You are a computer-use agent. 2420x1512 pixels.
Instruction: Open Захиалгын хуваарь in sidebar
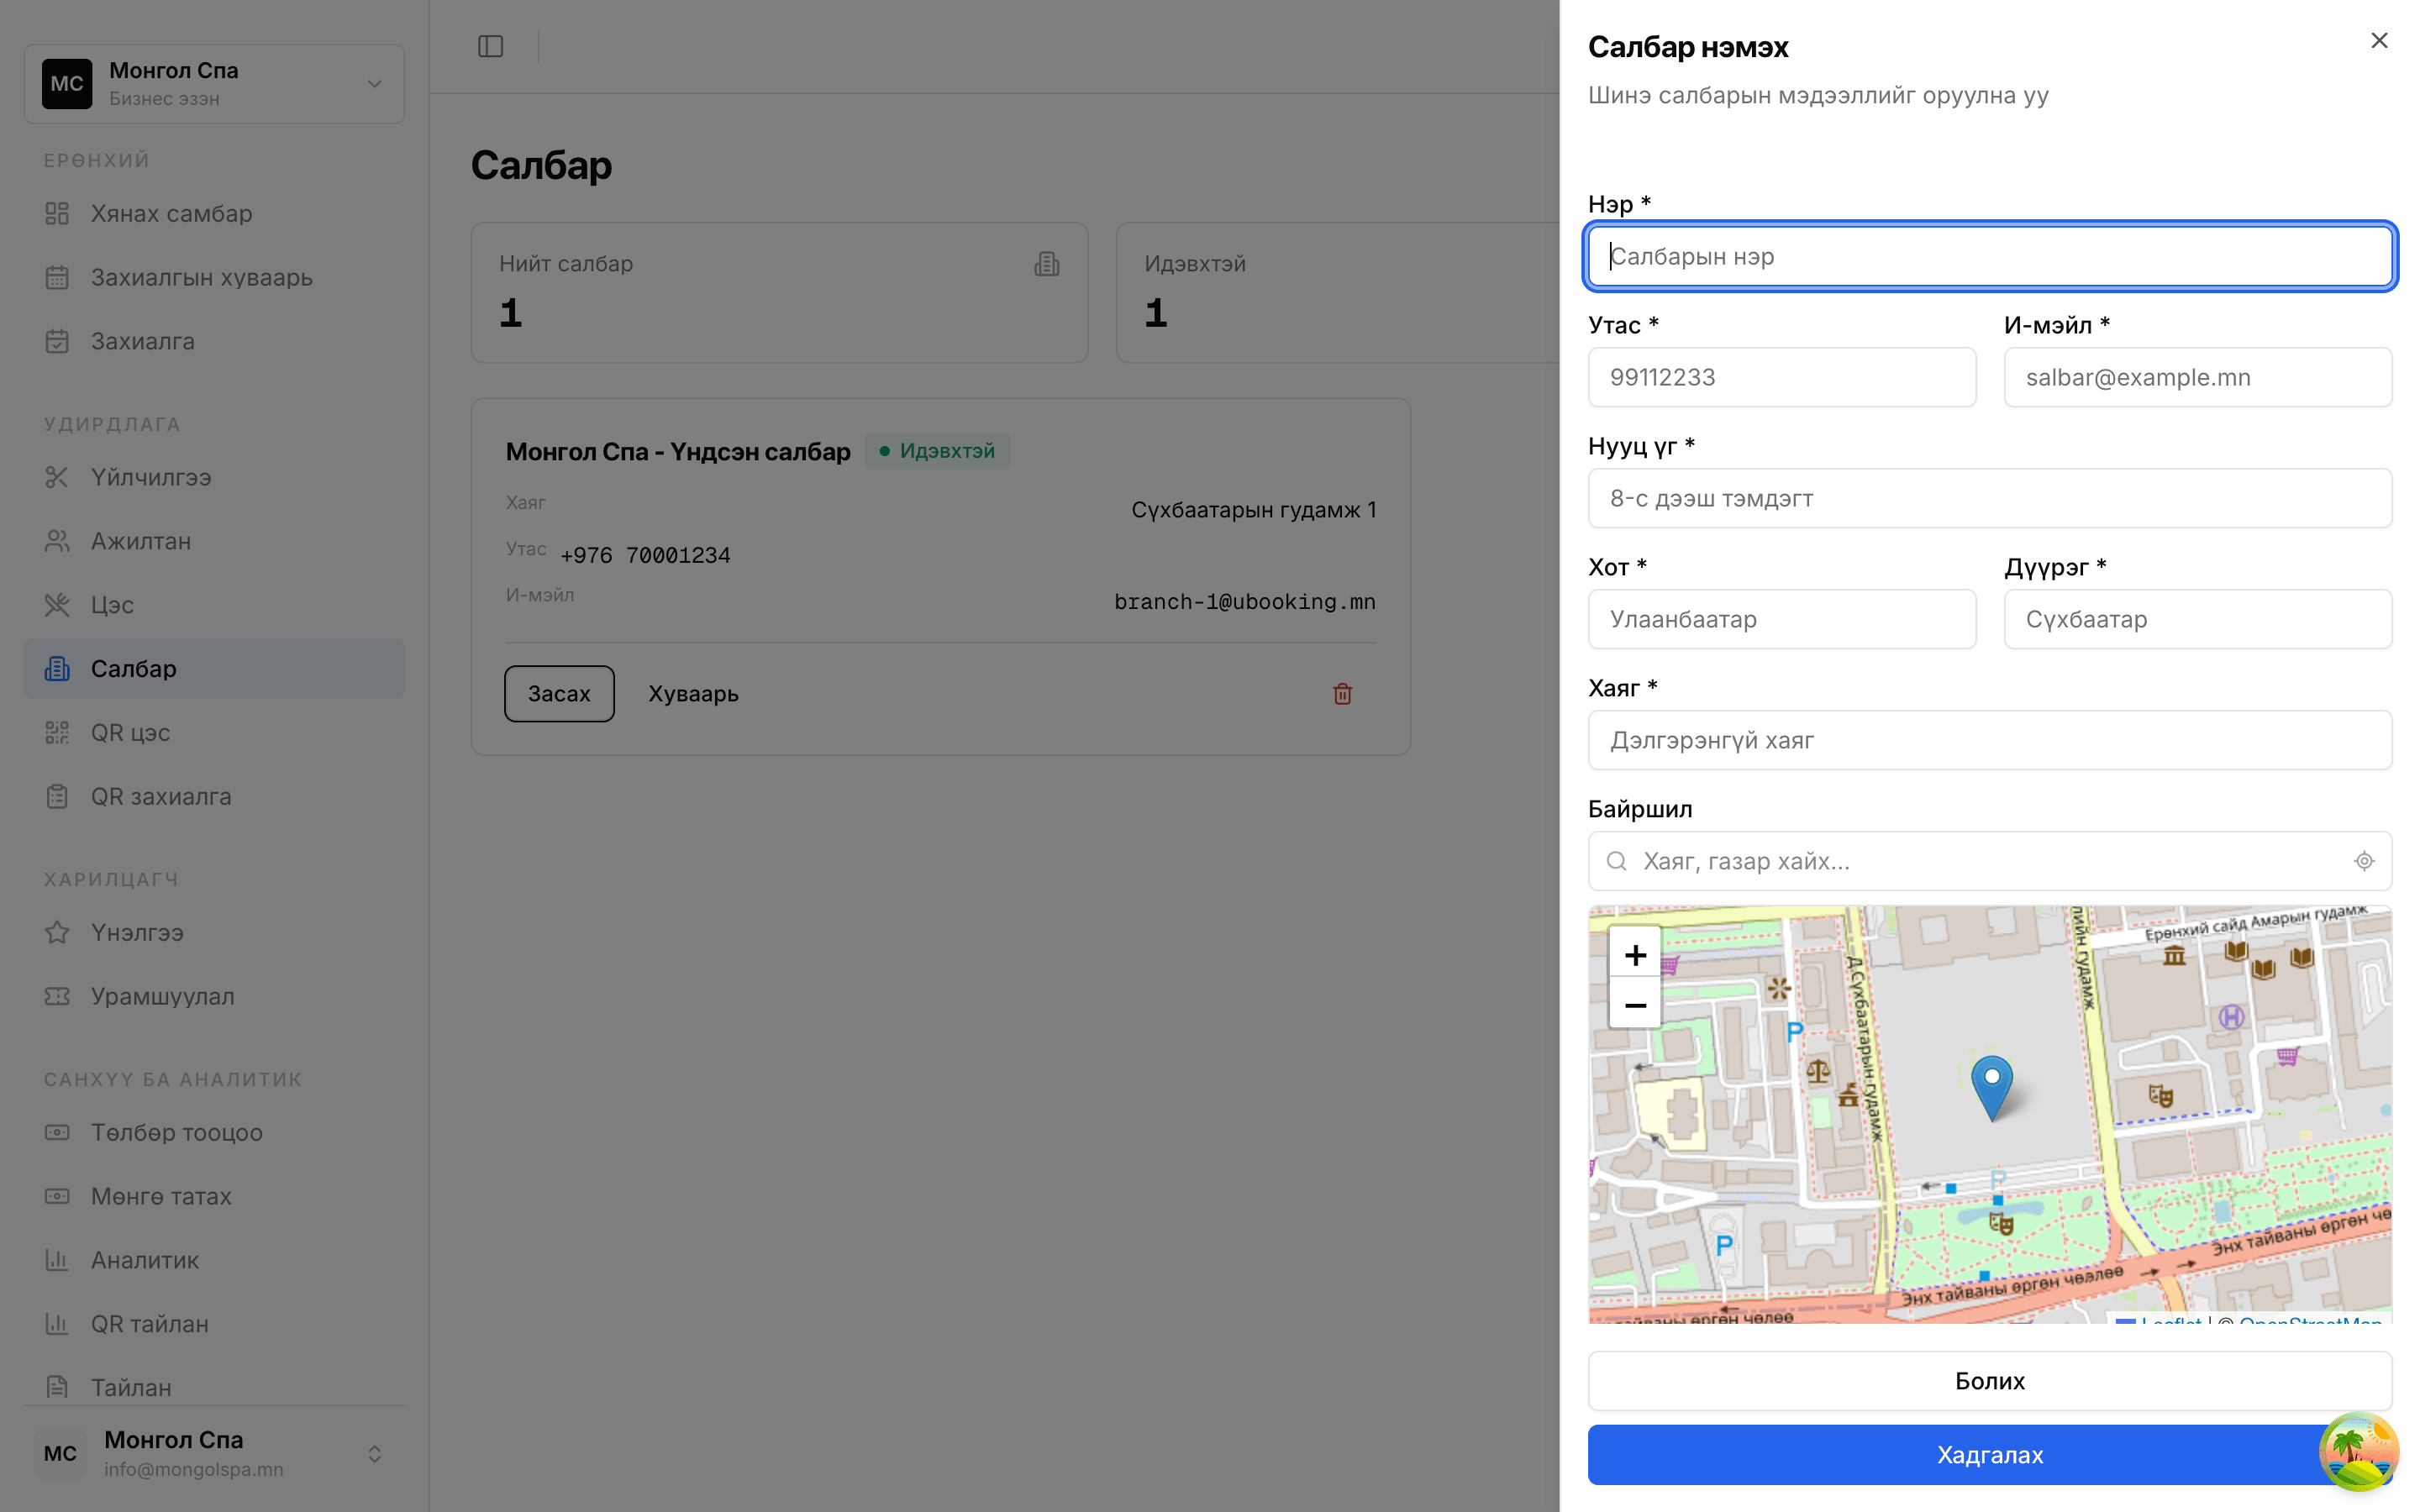pos(214,277)
